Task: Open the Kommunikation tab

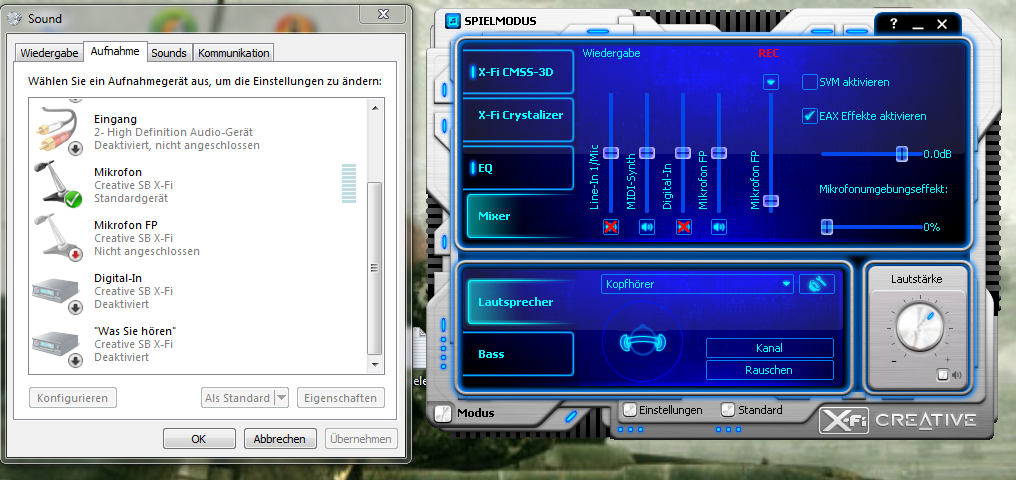Action: [234, 53]
